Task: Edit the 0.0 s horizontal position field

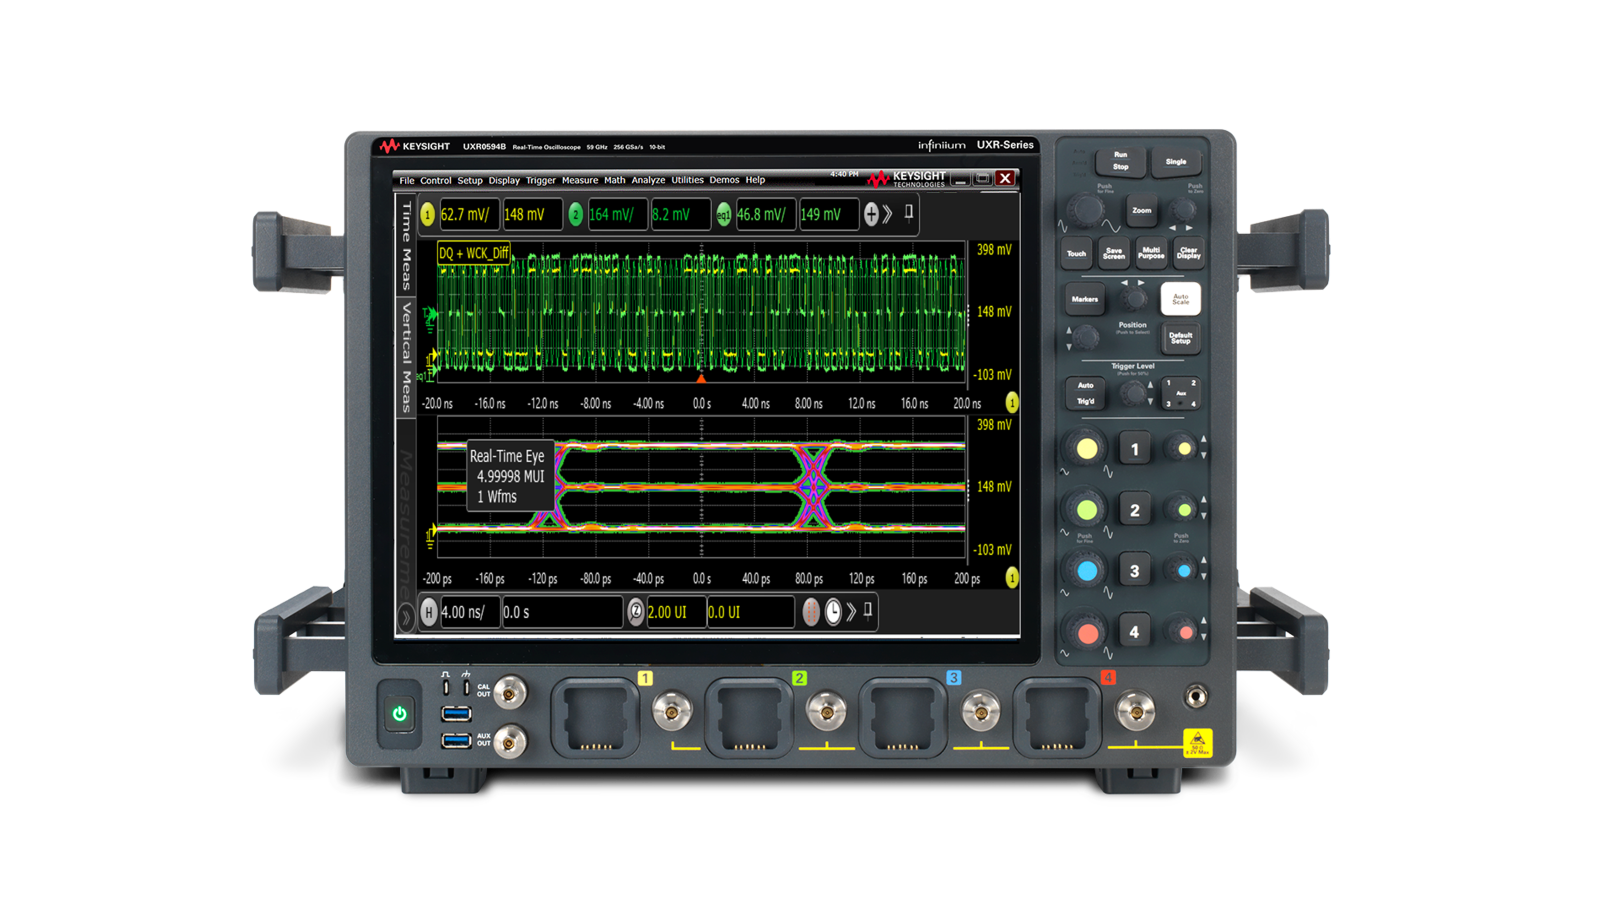Action: click(561, 612)
